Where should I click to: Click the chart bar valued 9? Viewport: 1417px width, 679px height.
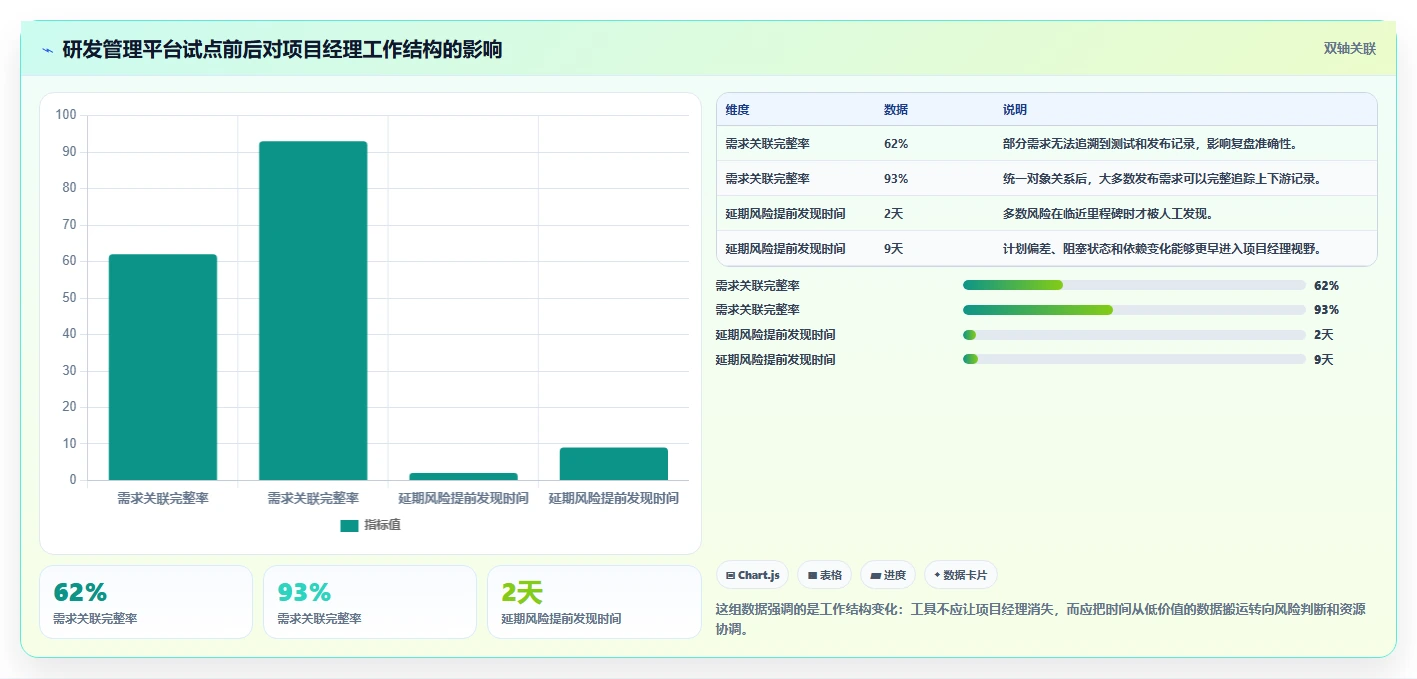point(614,464)
